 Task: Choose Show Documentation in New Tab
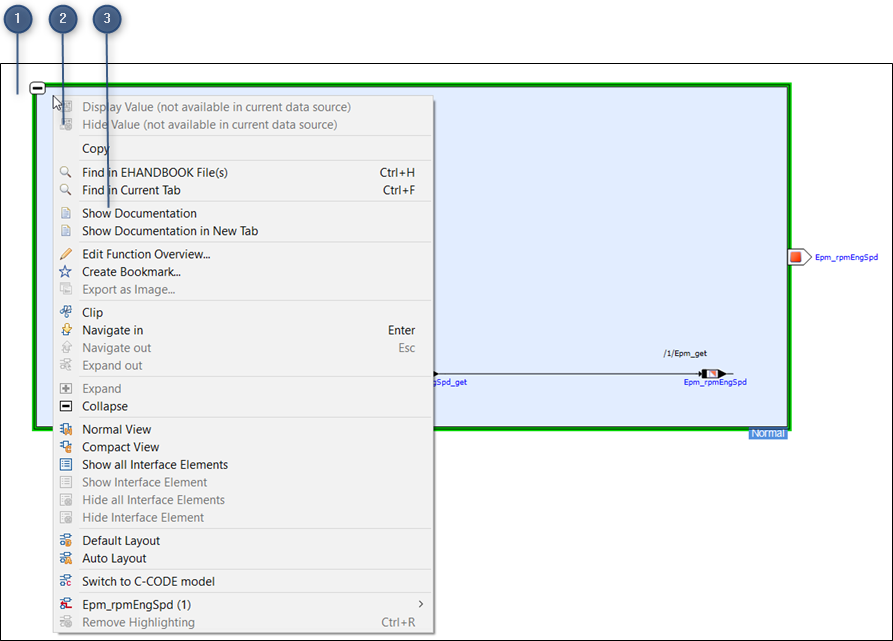coord(170,231)
